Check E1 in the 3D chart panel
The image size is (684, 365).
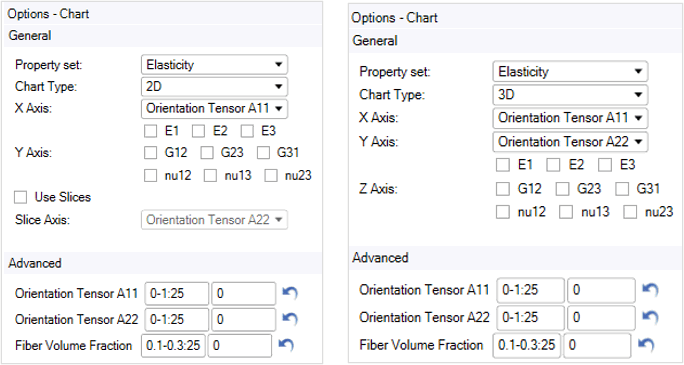503,165
